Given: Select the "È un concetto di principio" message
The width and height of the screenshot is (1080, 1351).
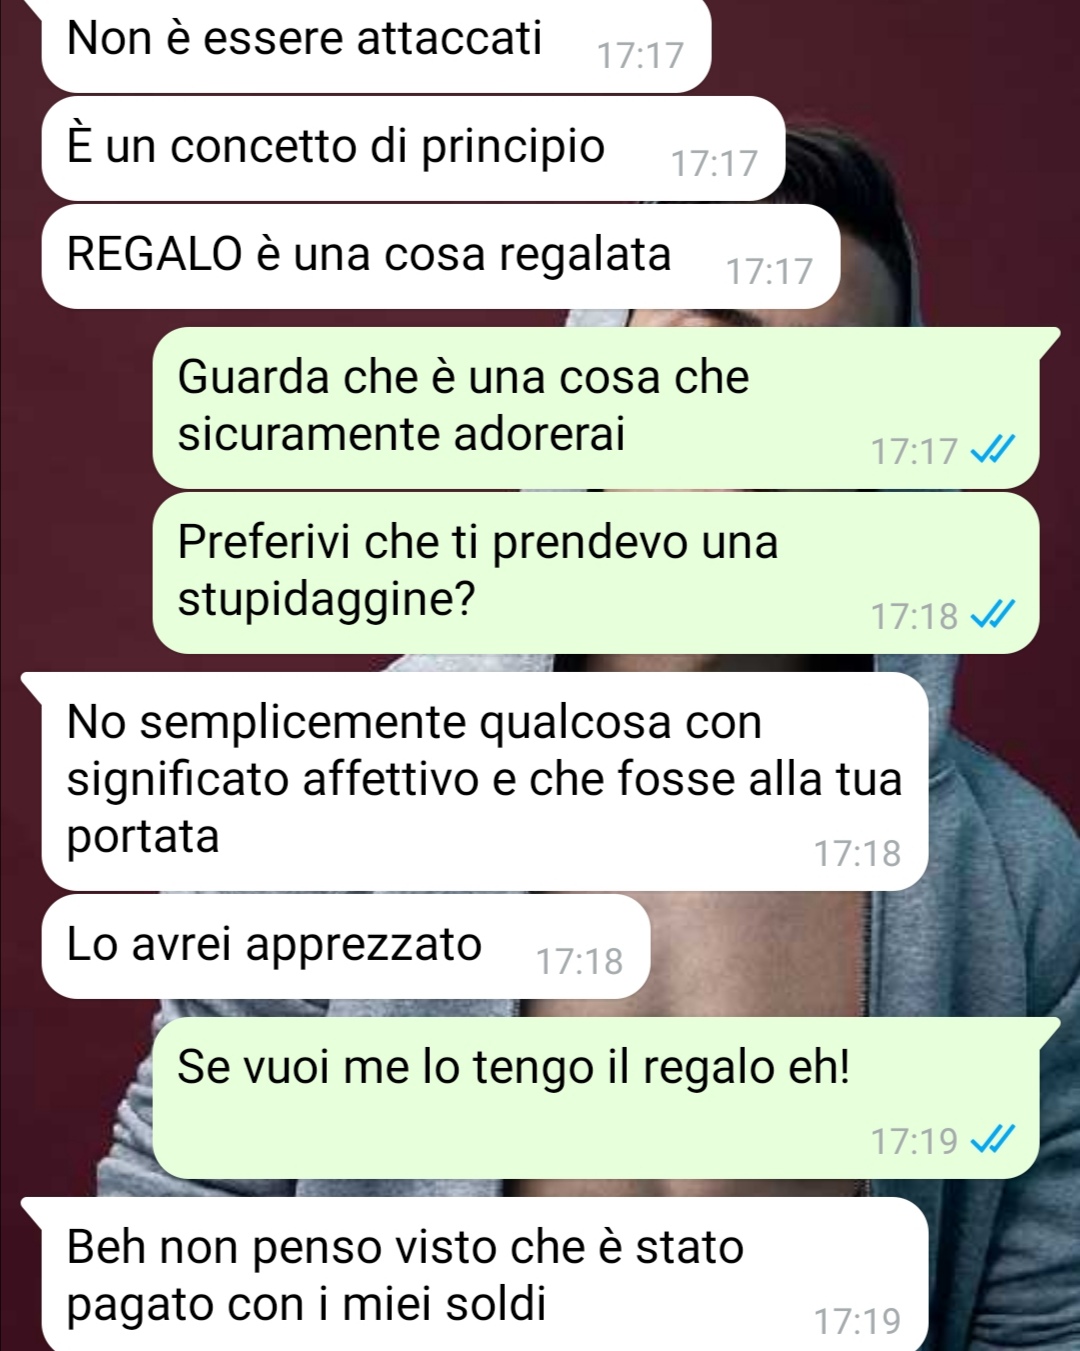Looking at the screenshot, I should tap(413, 148).
